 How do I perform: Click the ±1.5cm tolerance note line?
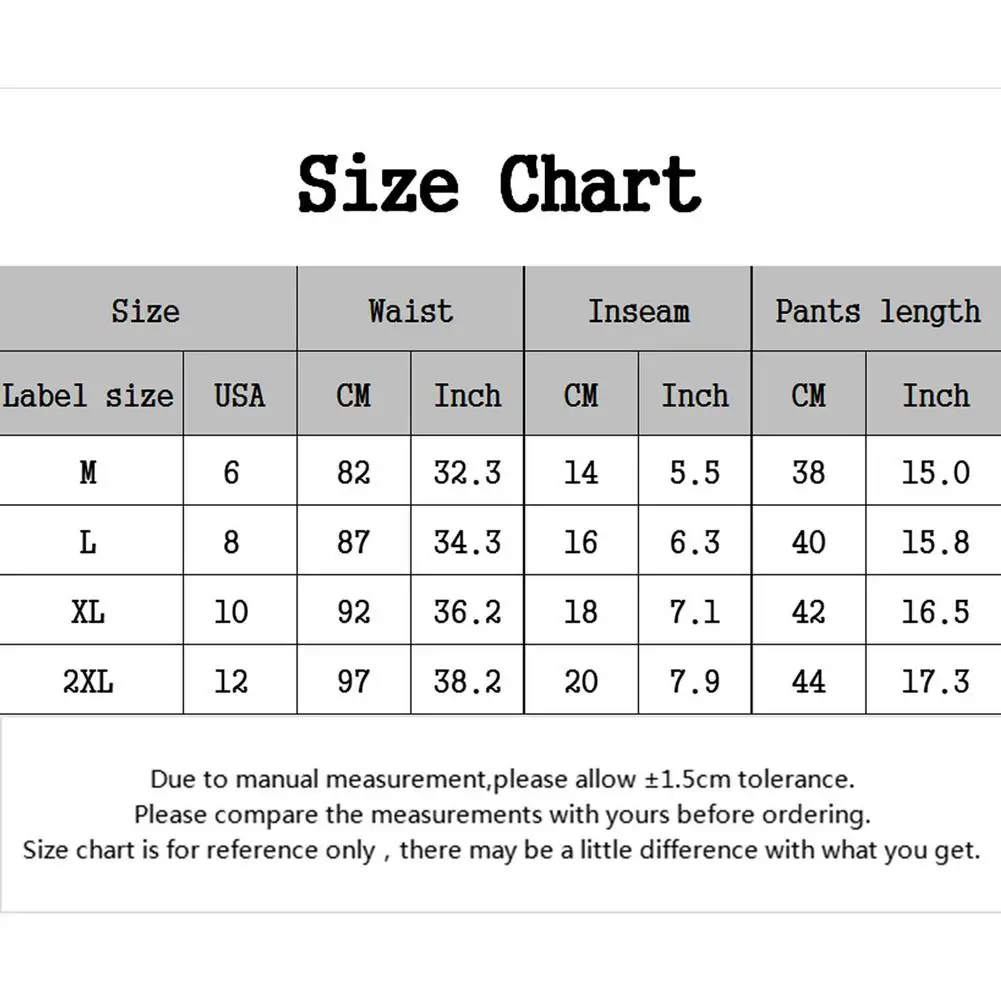(x=502, y=779)
